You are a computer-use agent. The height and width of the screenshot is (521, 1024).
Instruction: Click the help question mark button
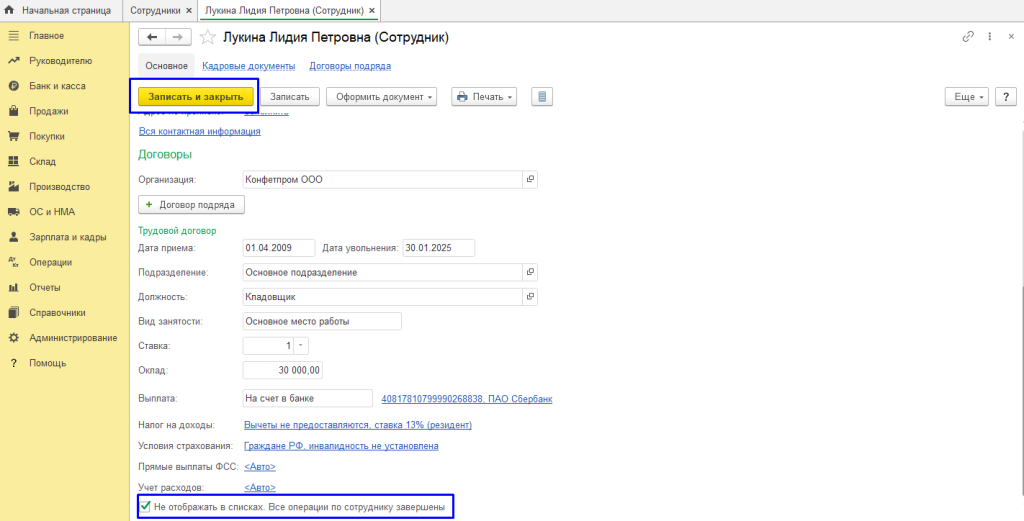1004,97
